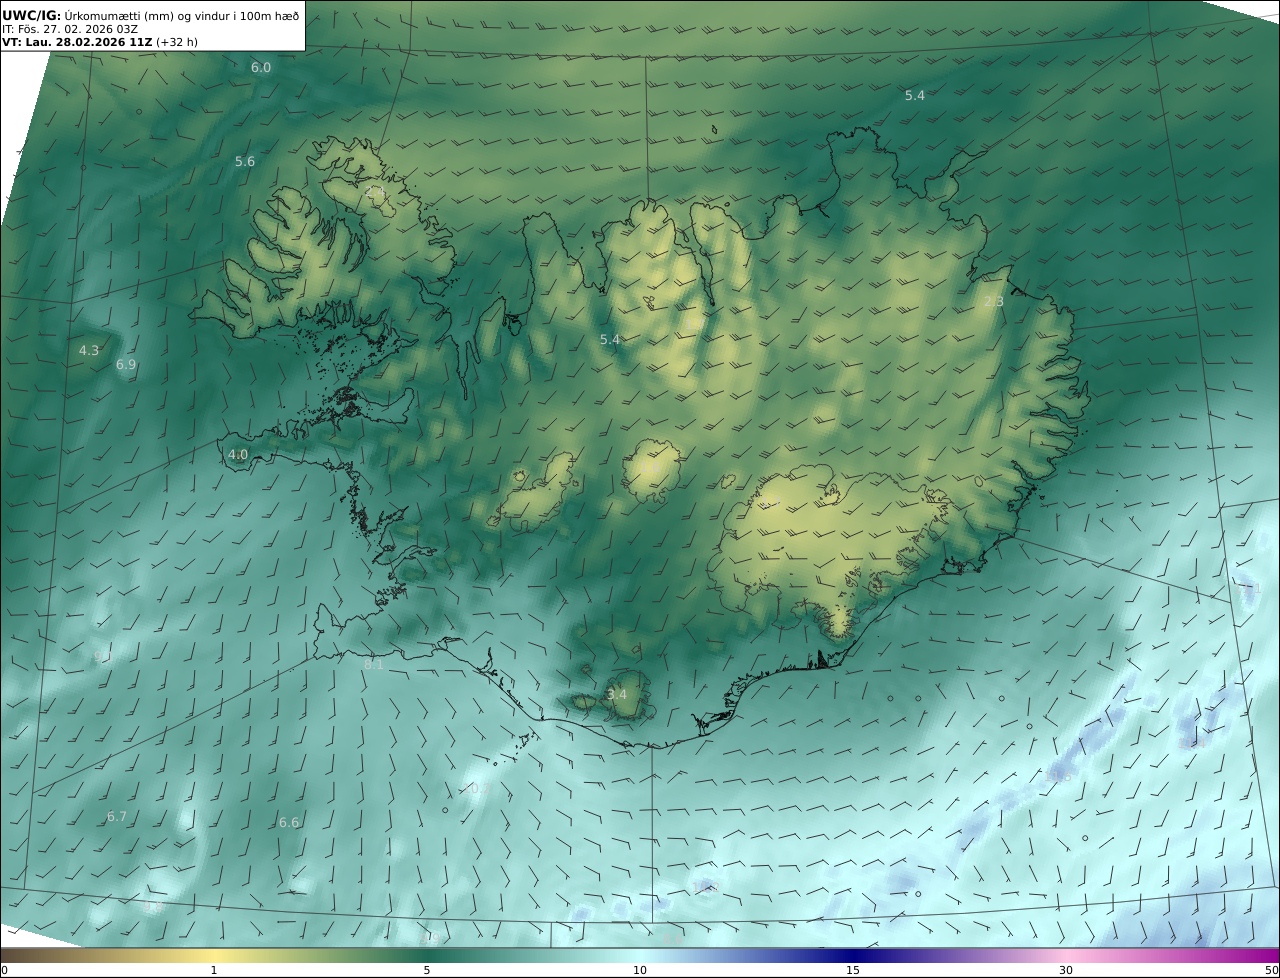Click the 2.3 value label in east Iceland
1280x978 pixels.
(994, 302)
